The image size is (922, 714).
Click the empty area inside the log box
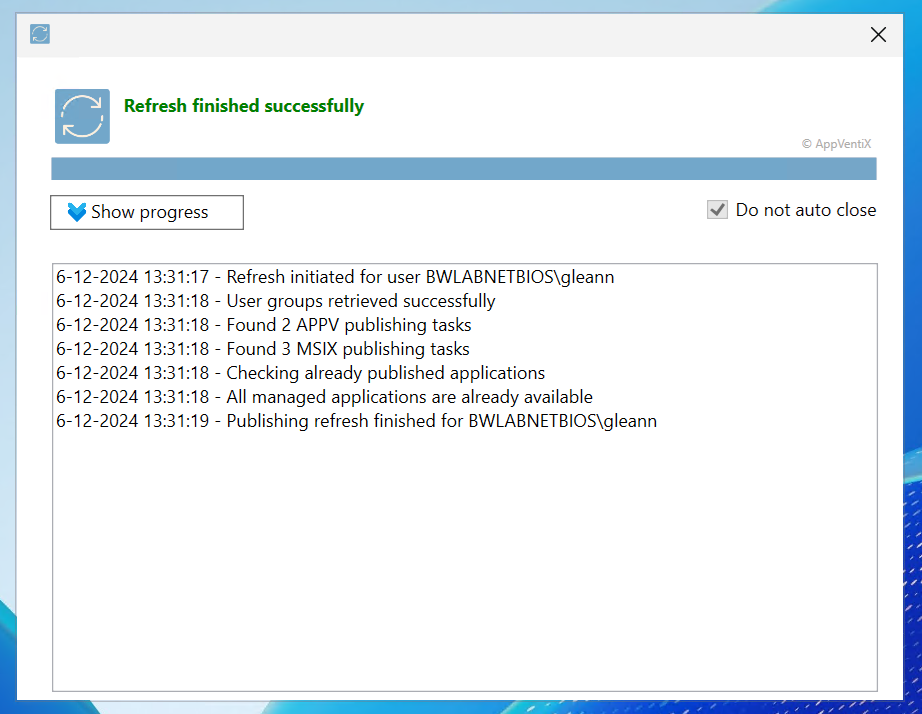click(463, 560)
